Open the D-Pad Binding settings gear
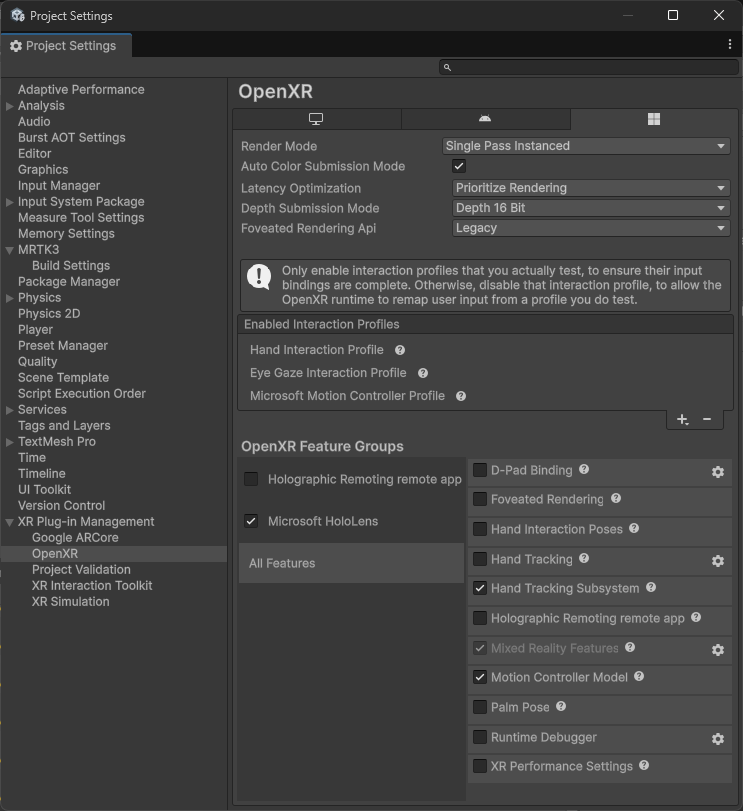 coord(717,472)
